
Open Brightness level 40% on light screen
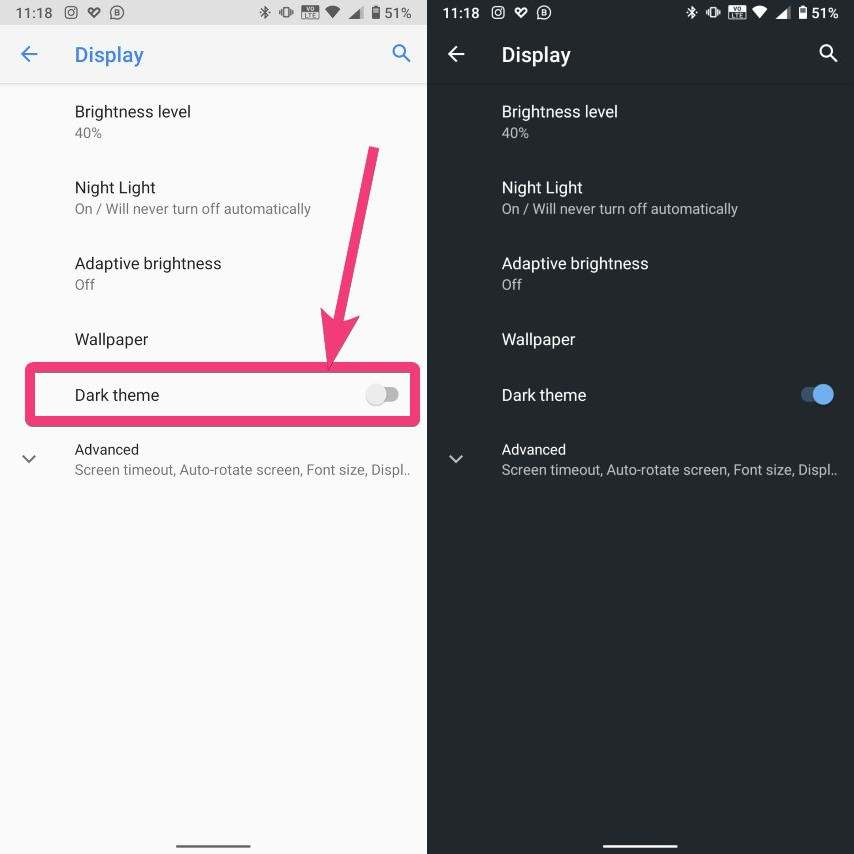(x=214, y=122)
